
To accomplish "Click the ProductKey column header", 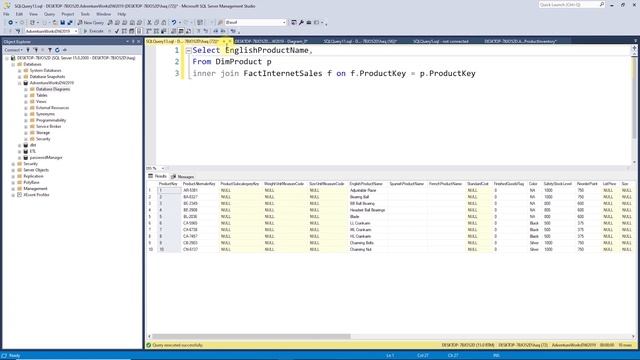I will [168, 184].
